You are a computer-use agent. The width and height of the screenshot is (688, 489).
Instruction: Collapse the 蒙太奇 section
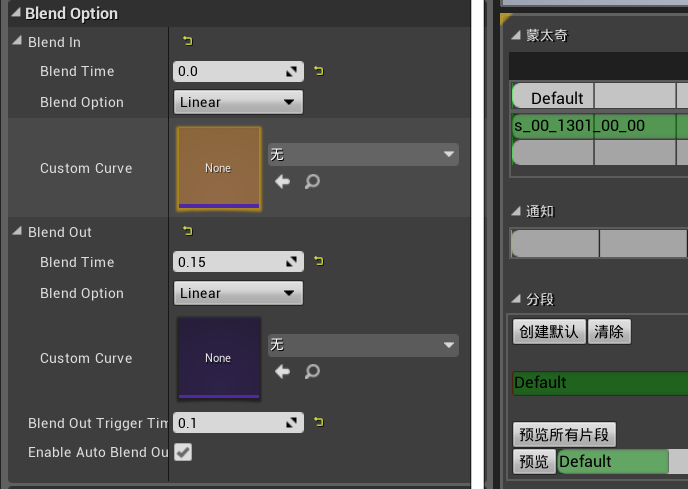pos(516,35)
